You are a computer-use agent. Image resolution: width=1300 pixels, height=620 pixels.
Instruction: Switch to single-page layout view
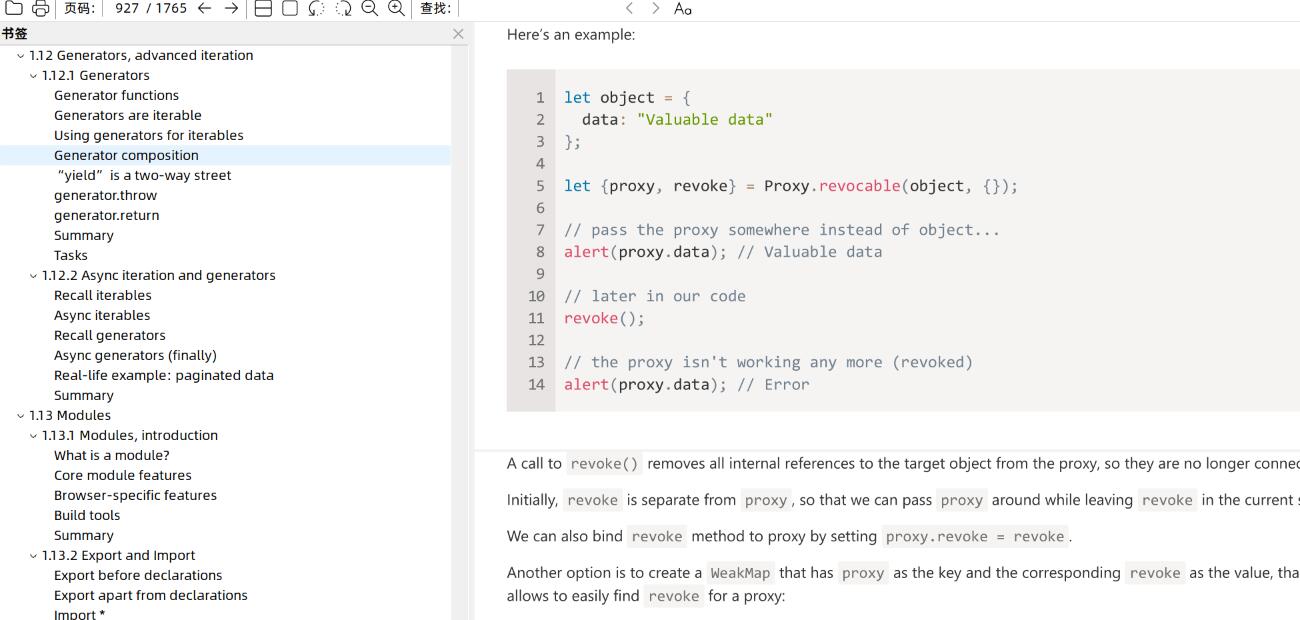(289, 9)
